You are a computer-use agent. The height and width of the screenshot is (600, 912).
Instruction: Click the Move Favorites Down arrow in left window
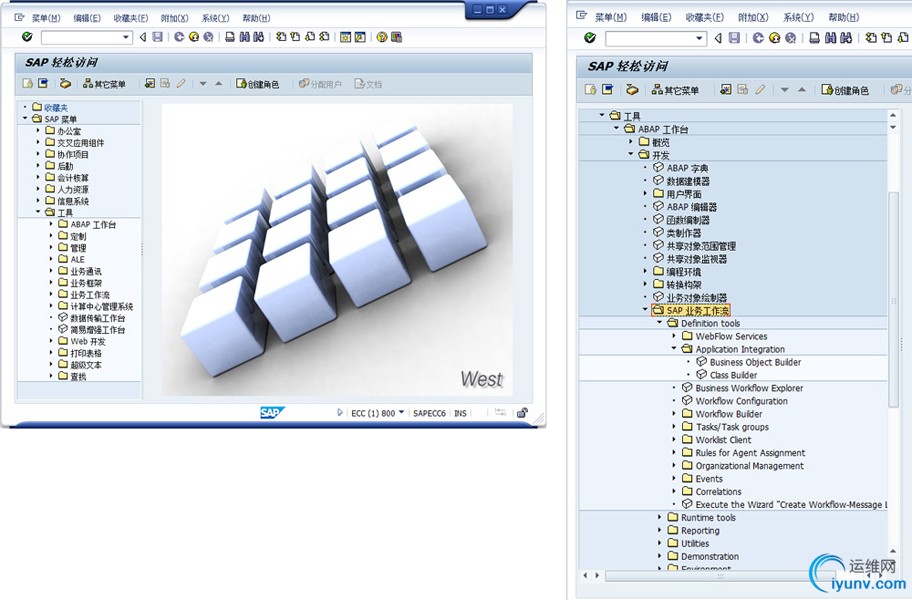point(203,84)
